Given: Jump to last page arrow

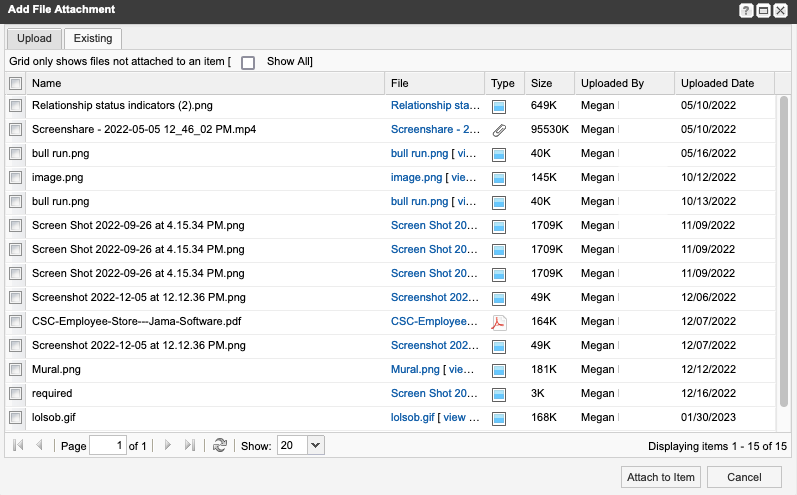Looking at the screenshot, I should coord(190,445).
